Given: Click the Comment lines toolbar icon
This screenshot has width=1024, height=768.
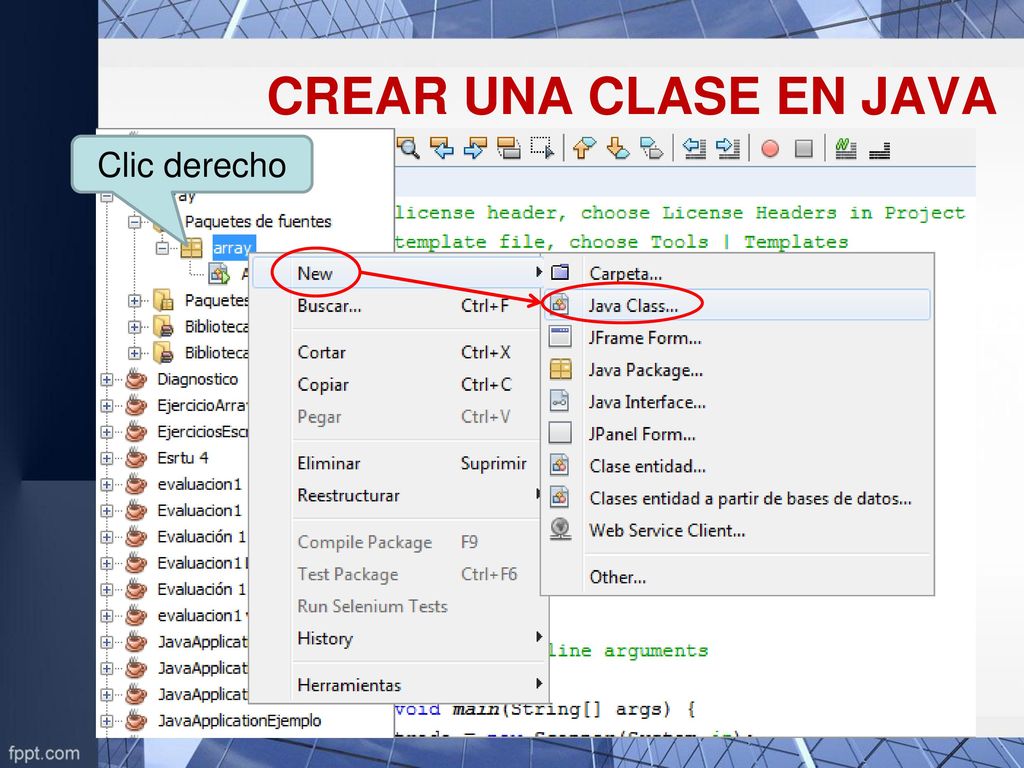Looking at the screenshot, I should tap(846, 148).
